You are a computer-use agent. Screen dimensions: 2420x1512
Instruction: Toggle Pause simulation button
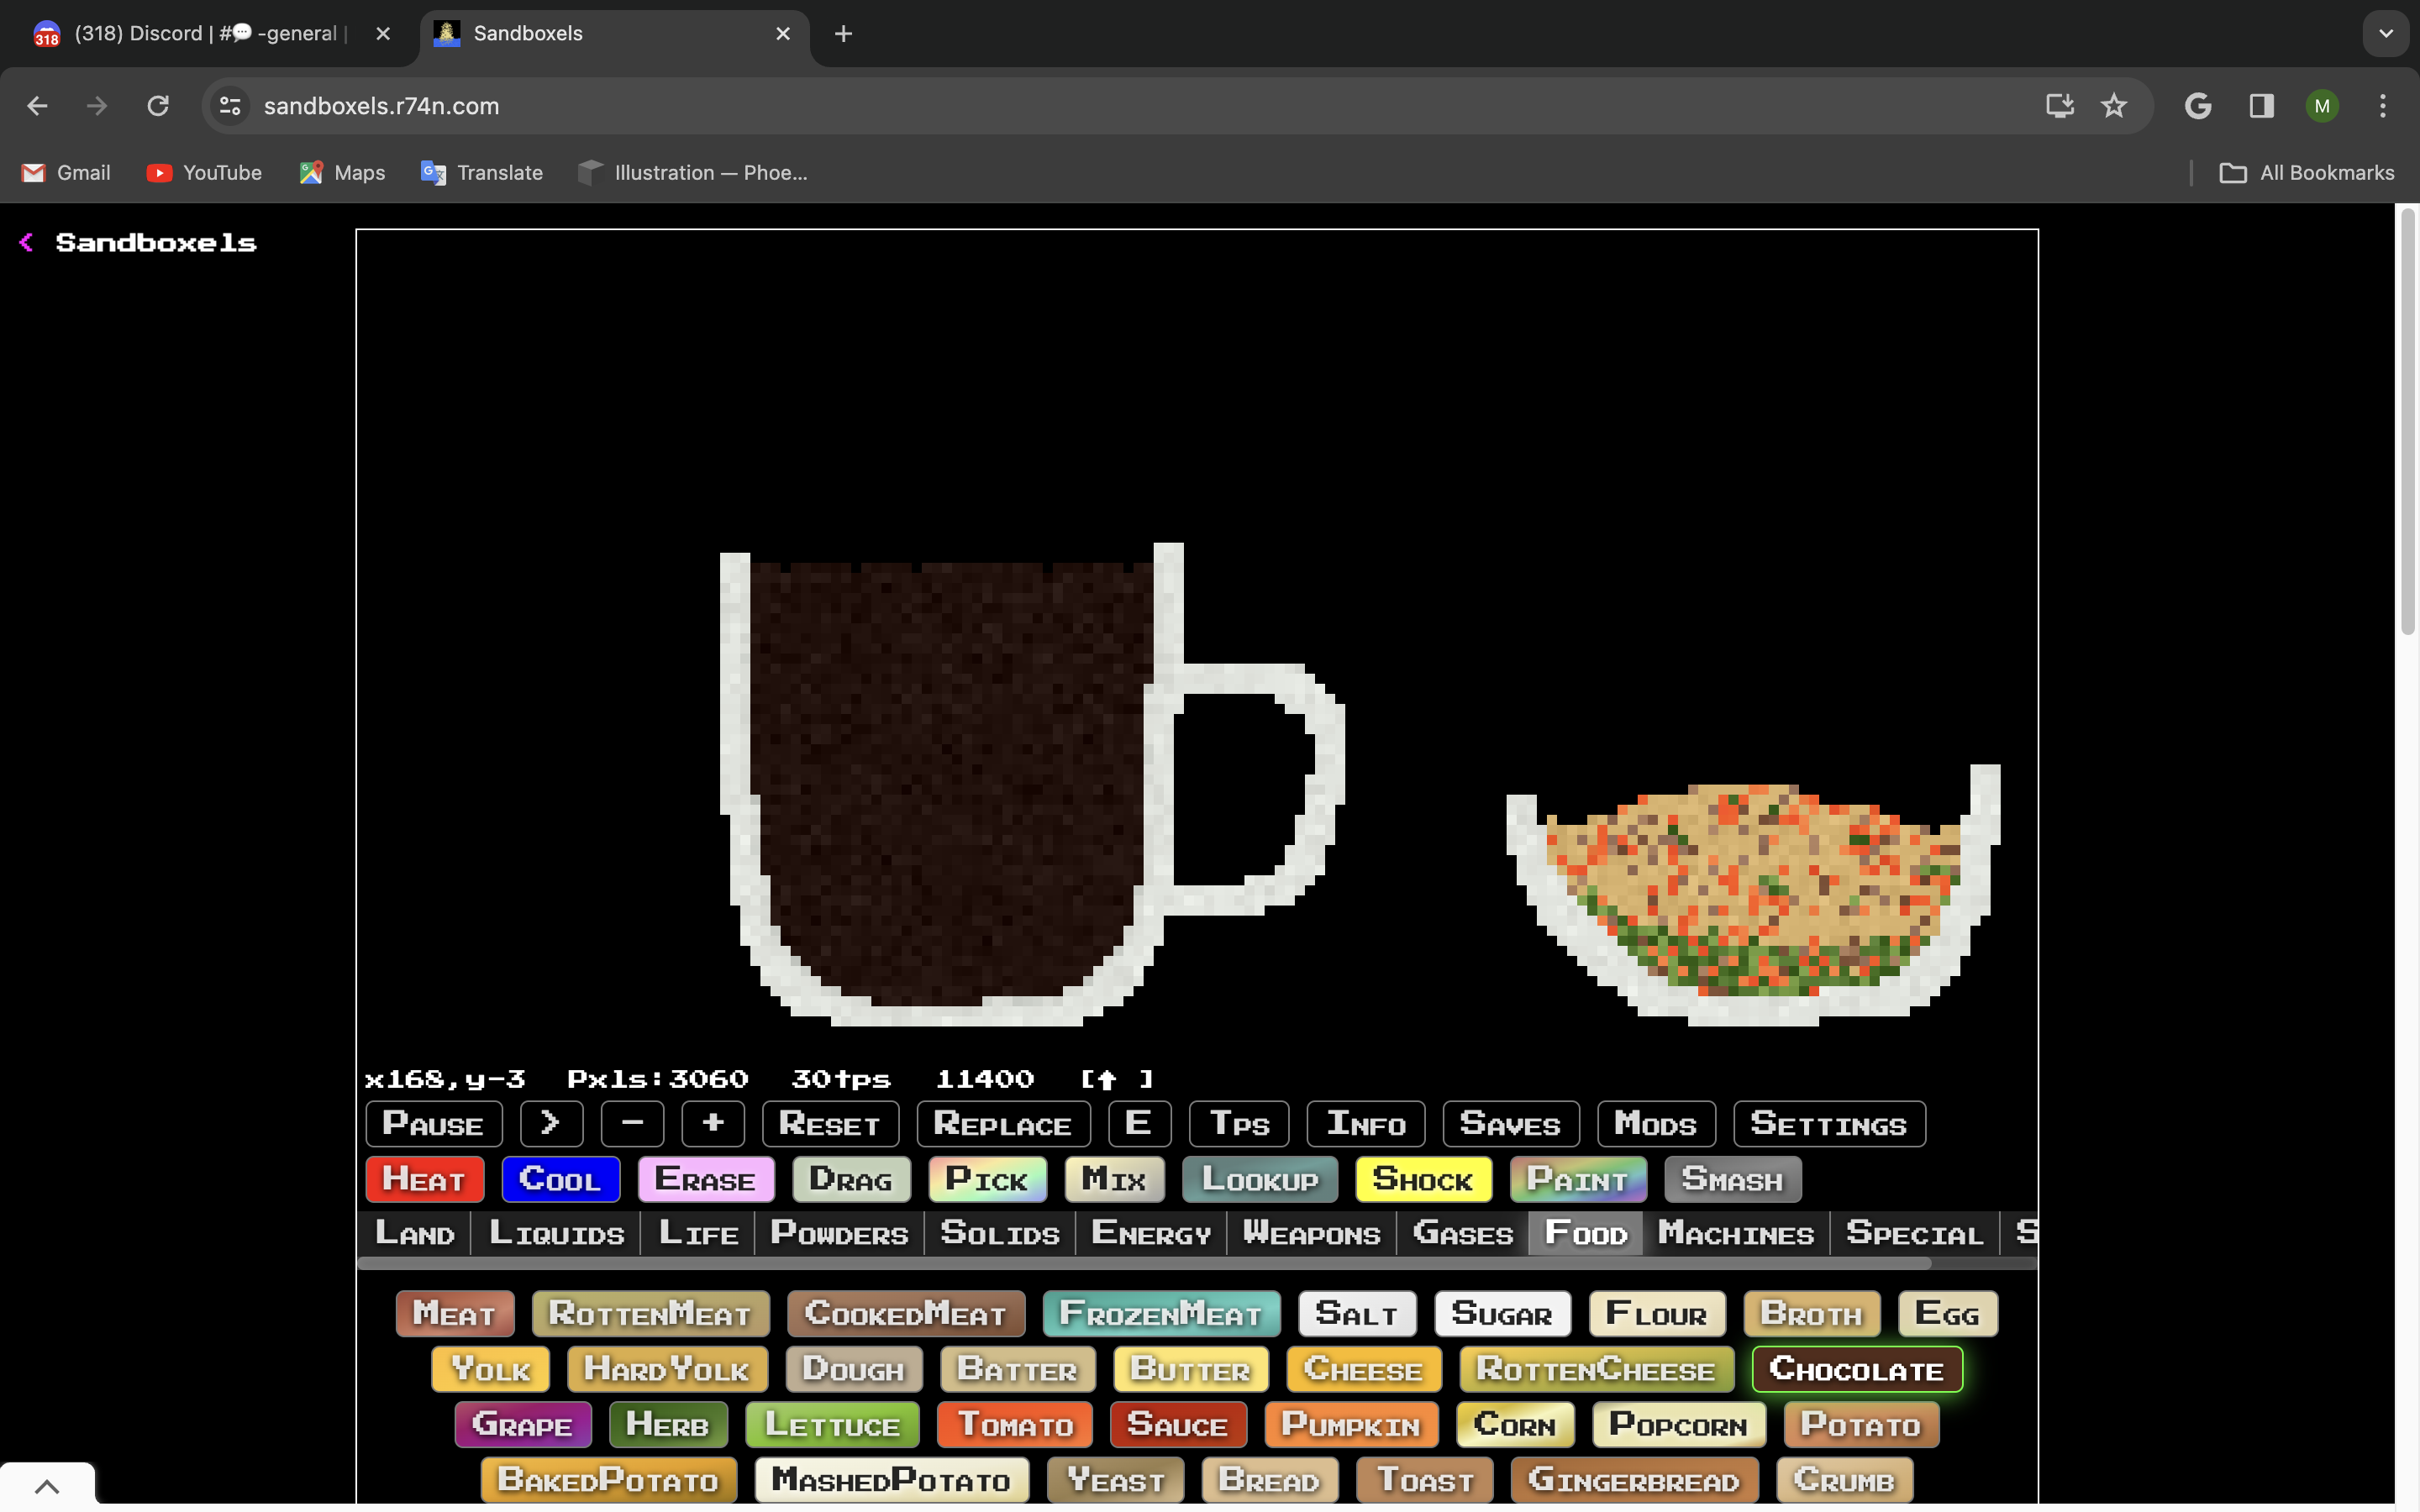[x=433, y=1123]
